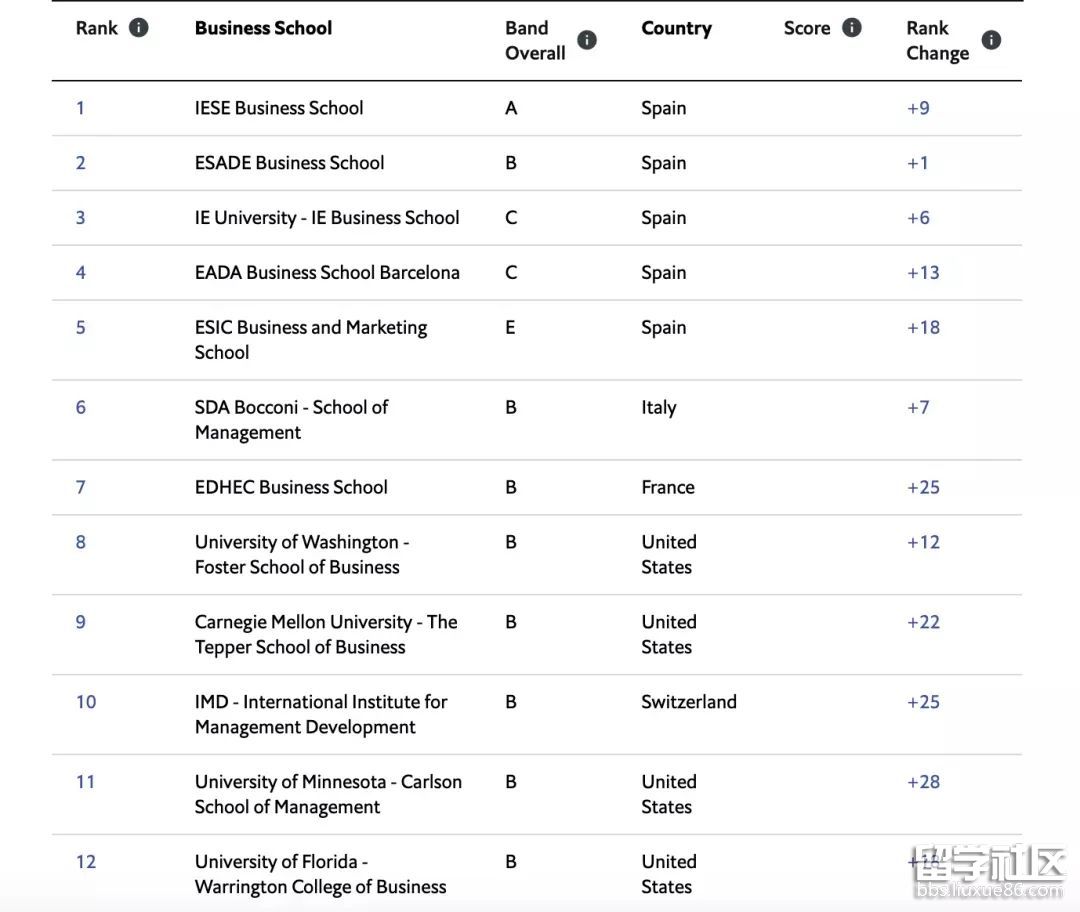Click info icon next to Band Overall
Viewport: 1080px width, 912px height.
tap(587, 40)
